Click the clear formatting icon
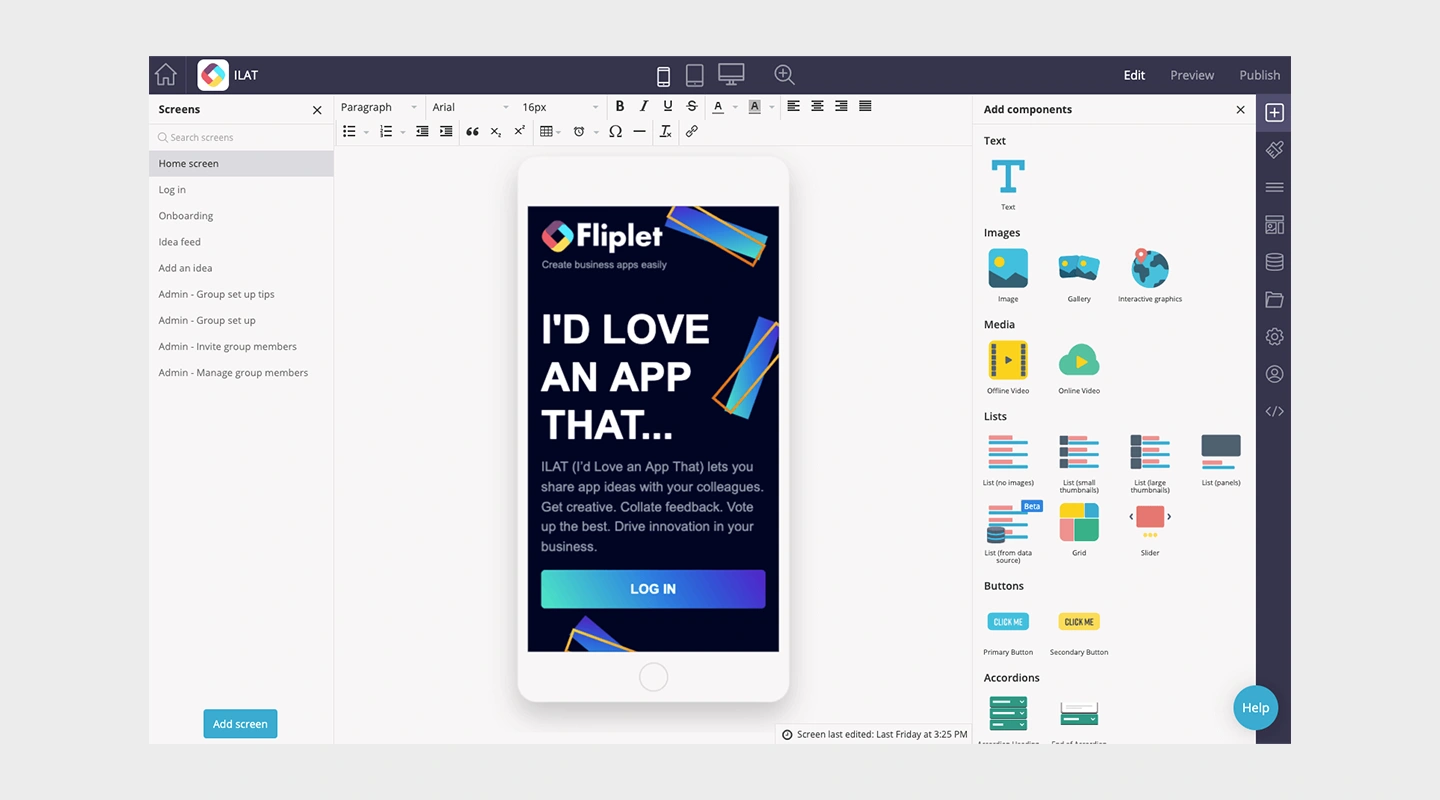 (665, 131)
